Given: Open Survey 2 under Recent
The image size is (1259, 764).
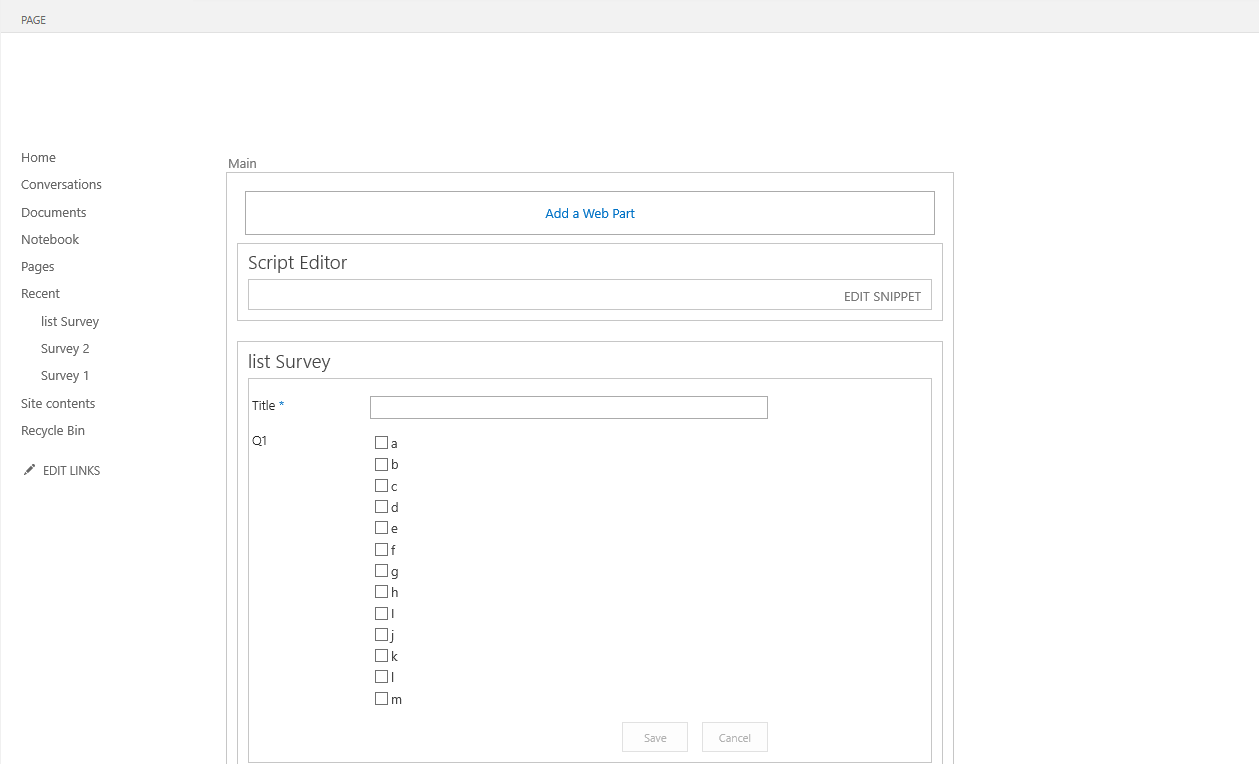Looking at the screenshot, I should point(65,349).
